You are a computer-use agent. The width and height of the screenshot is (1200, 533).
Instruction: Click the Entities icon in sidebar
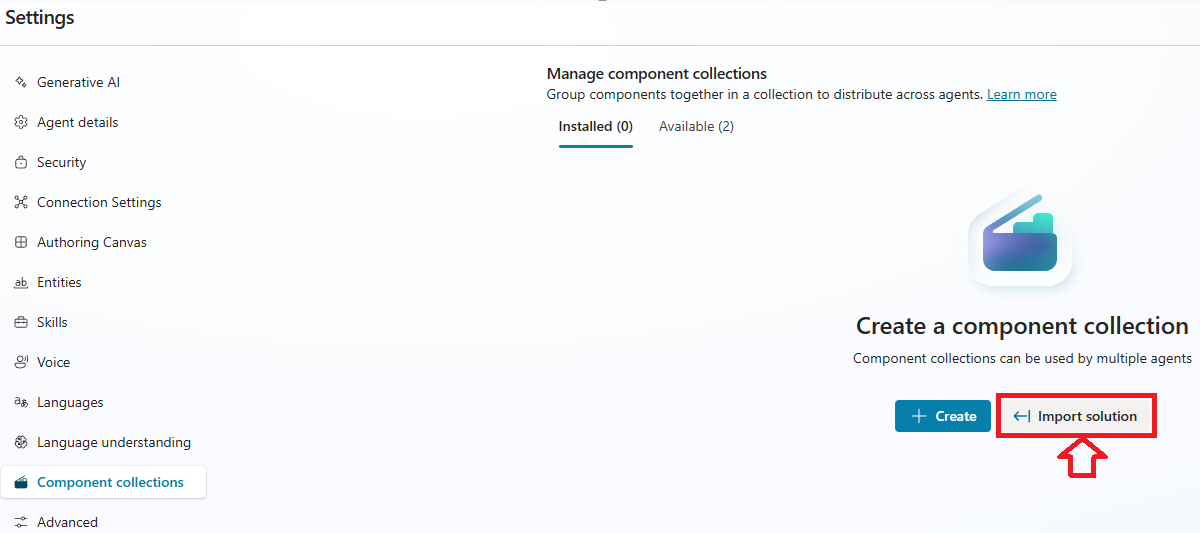[x=20, y=283]
